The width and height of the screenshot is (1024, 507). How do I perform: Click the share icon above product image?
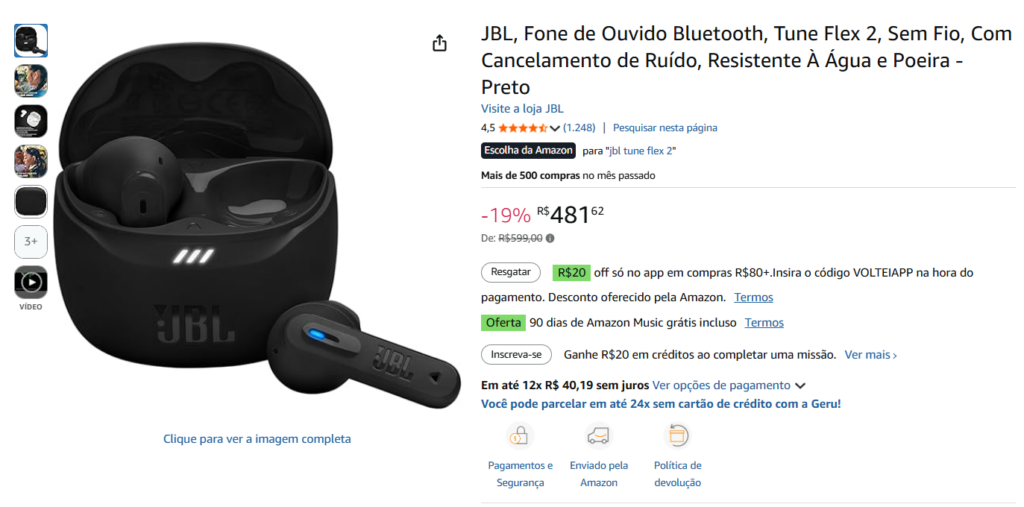point(440,43)
